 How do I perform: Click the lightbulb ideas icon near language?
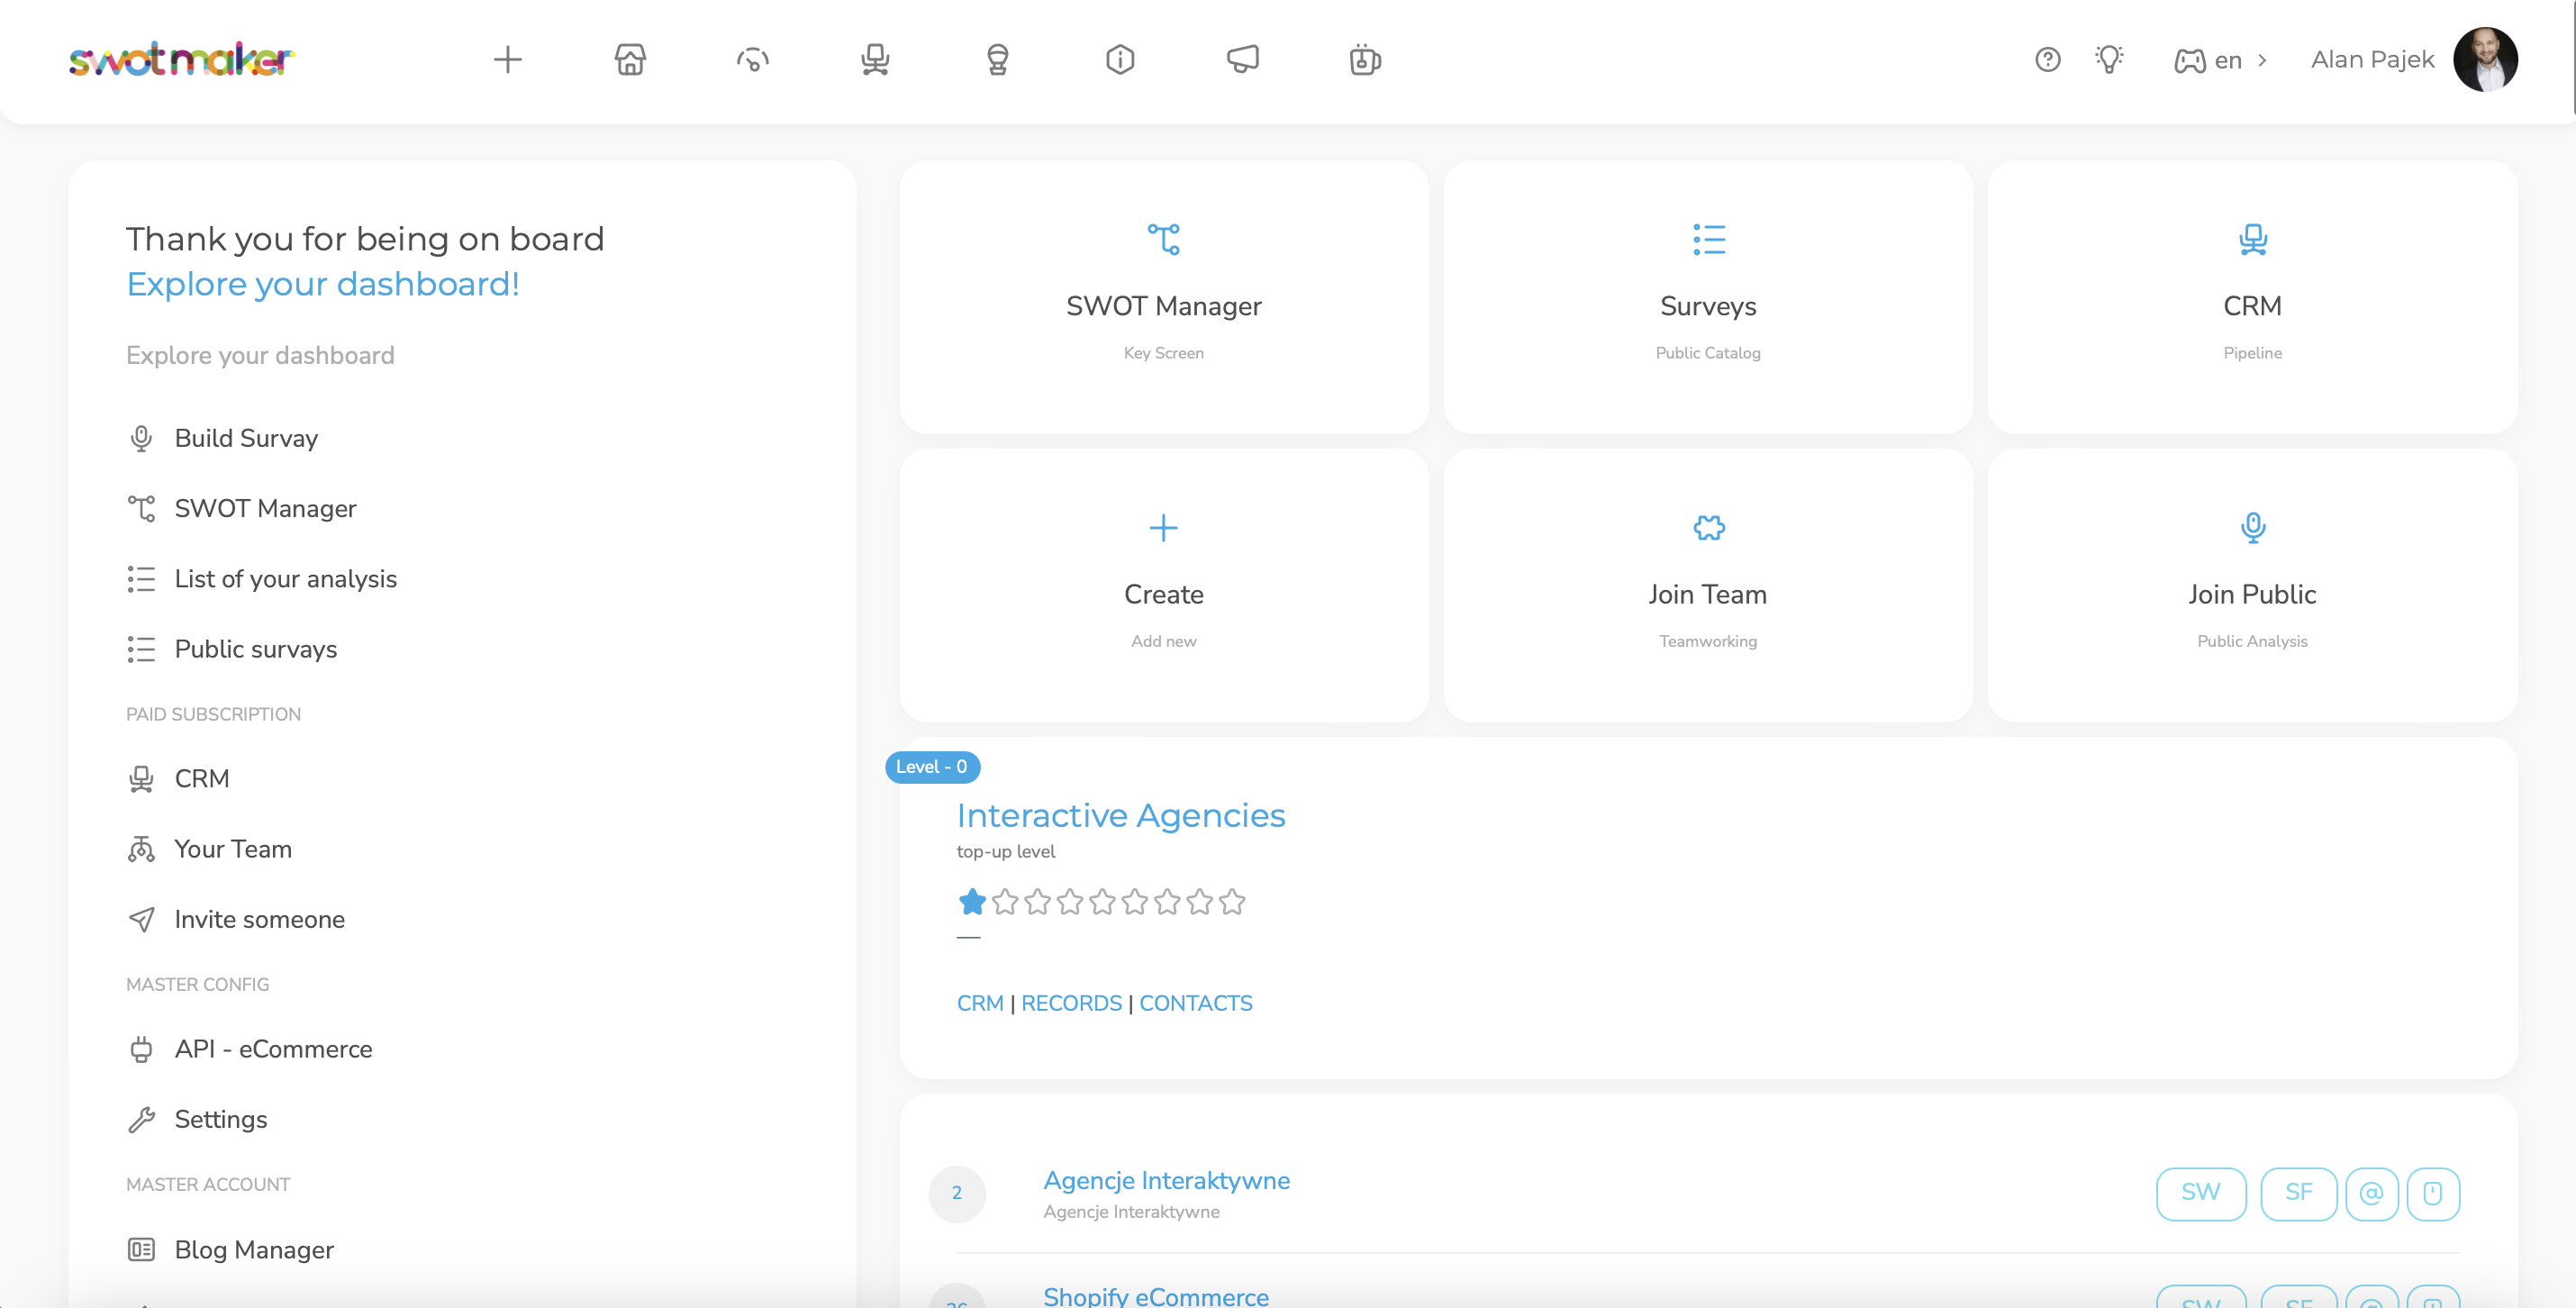(x=2109, y=60)
